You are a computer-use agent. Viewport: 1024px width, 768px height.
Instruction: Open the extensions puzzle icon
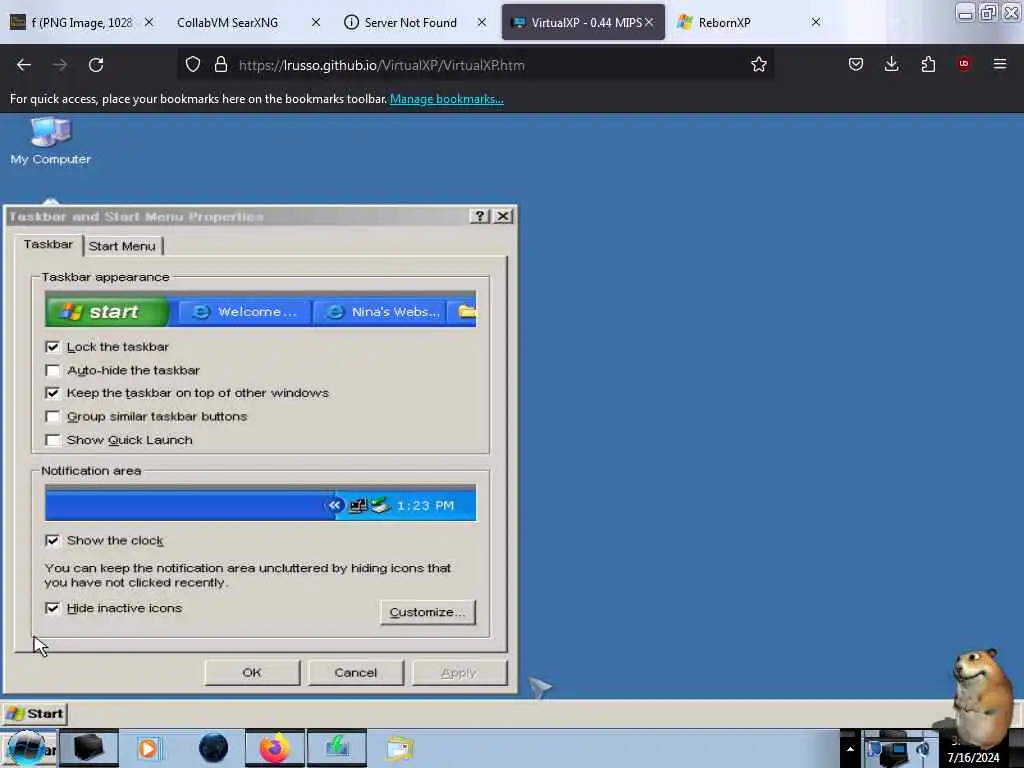pos(928,64)
